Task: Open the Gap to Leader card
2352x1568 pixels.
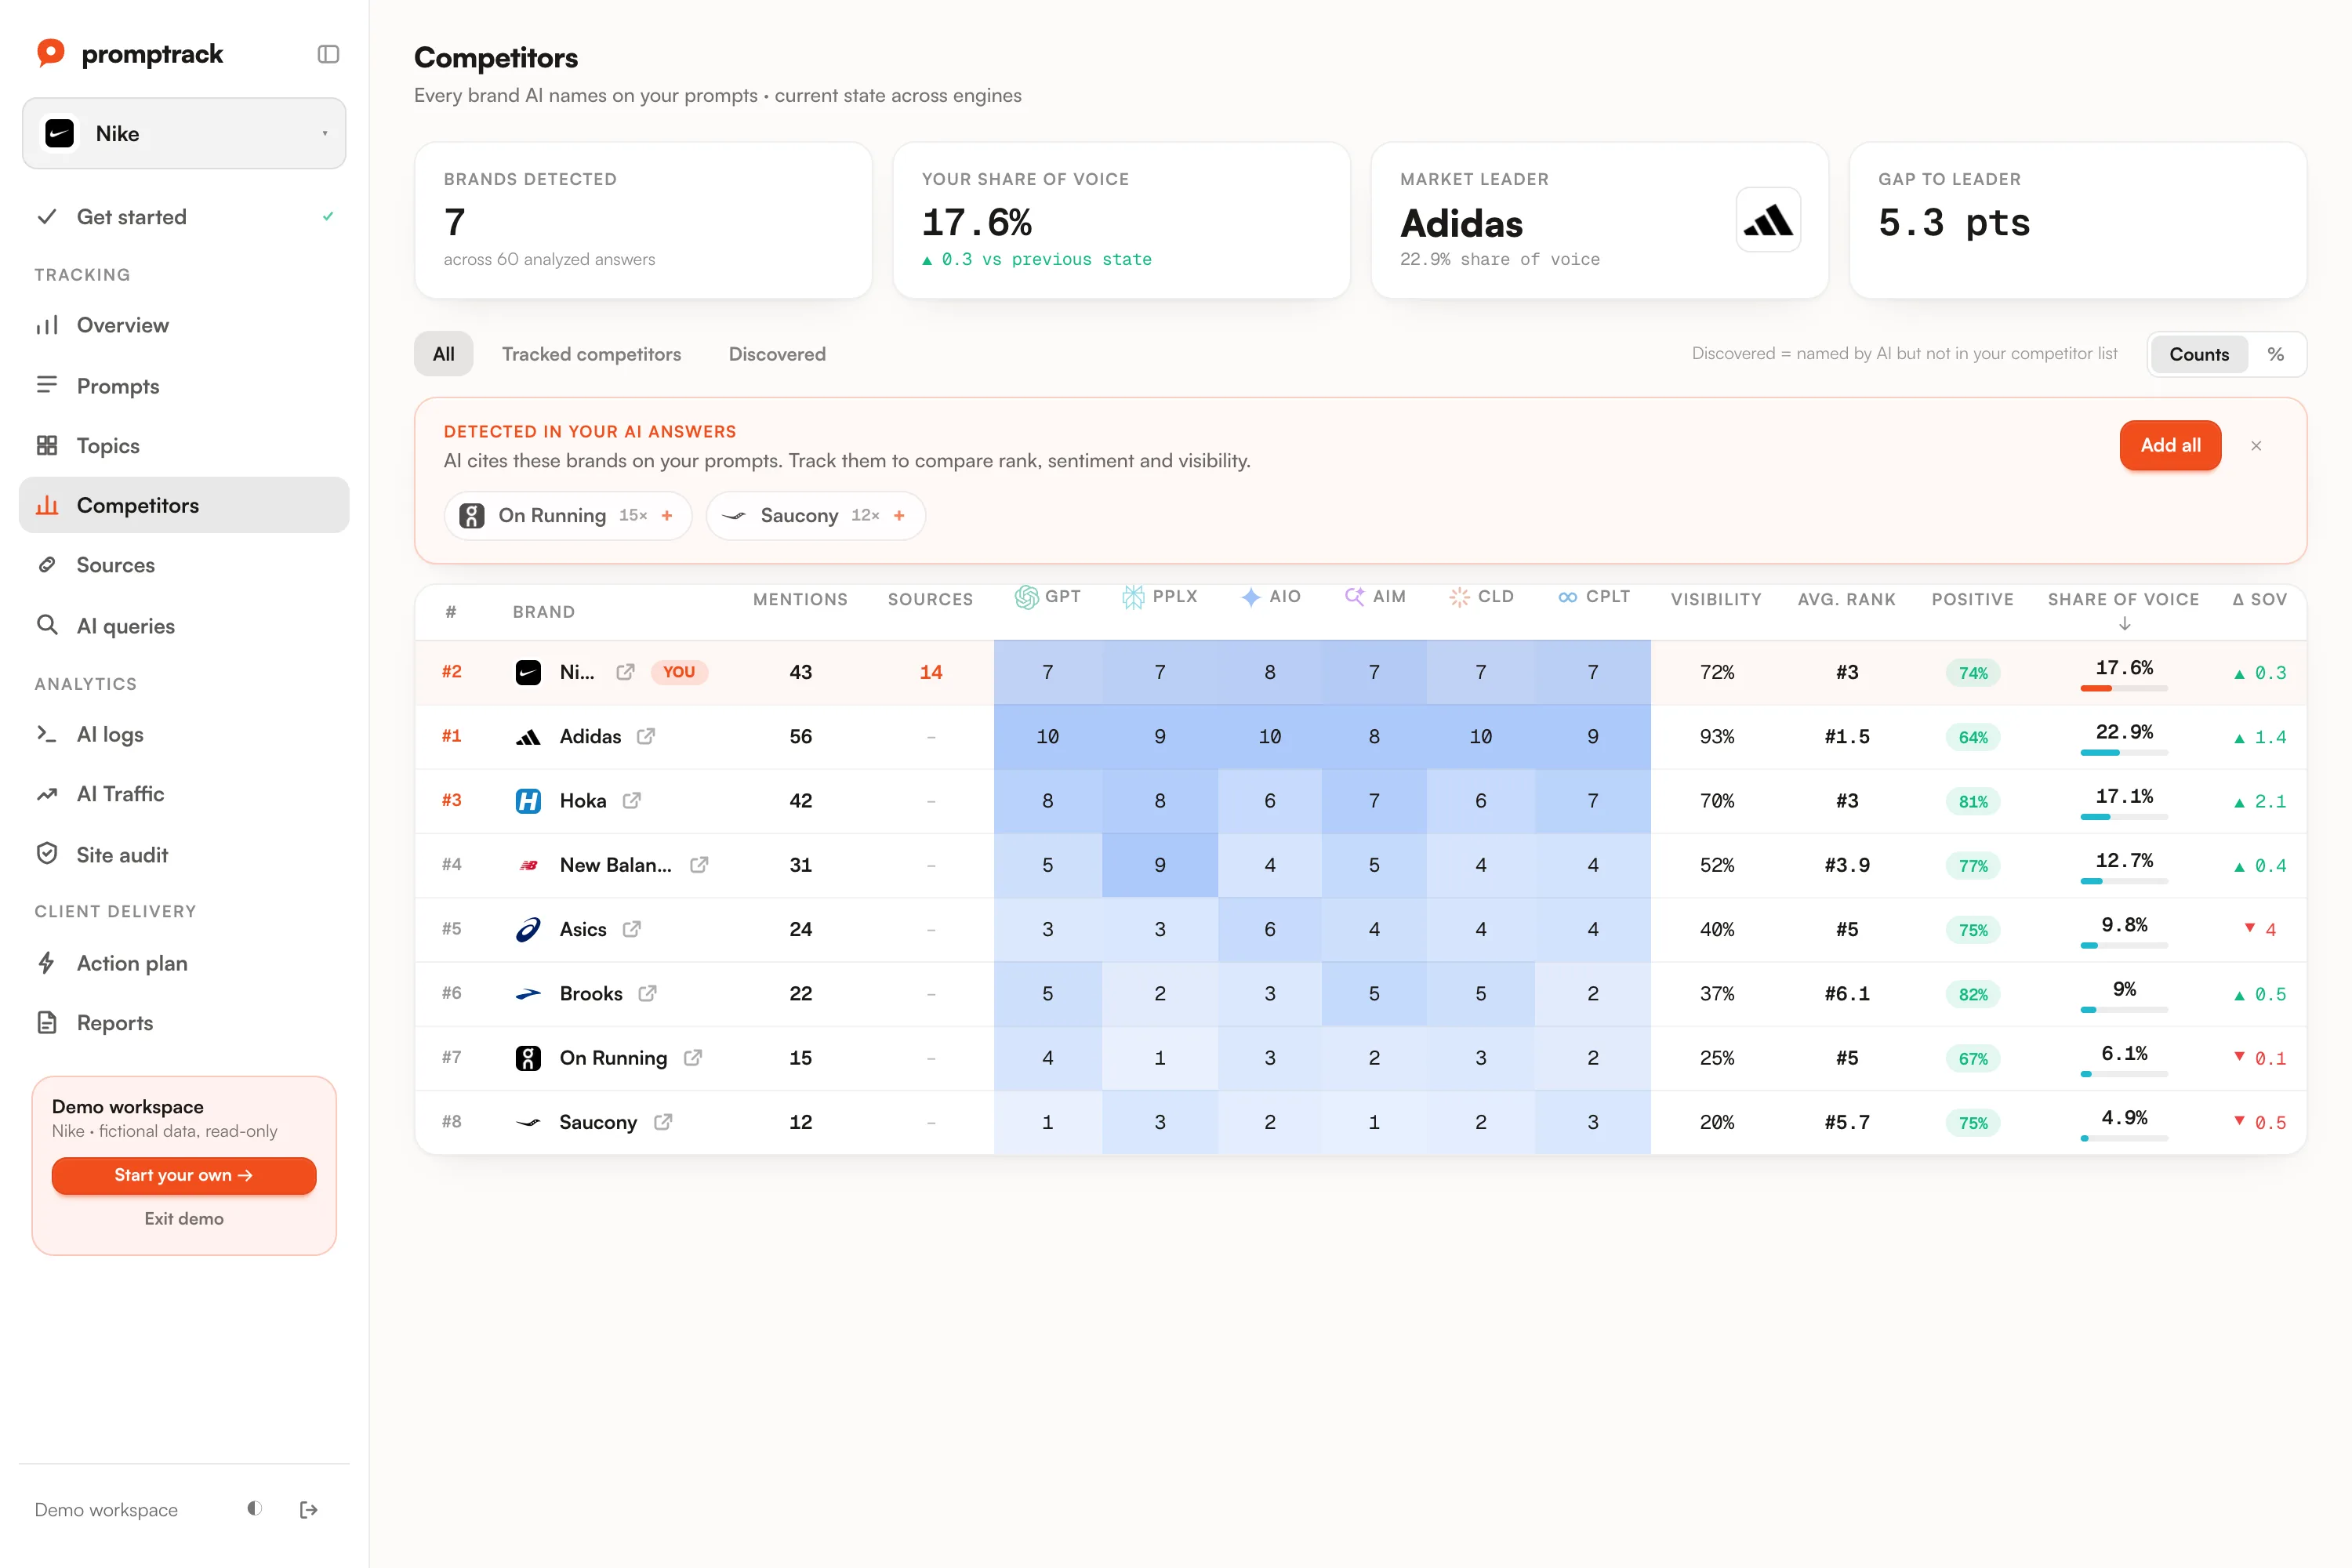Action: click(x=2078, y=220)
